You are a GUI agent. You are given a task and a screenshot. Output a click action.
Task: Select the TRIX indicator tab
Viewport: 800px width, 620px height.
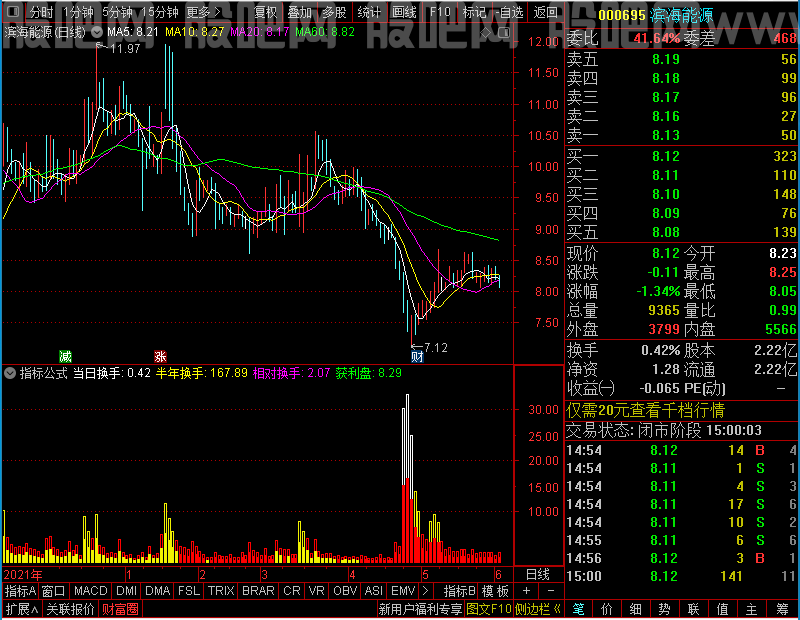[x=221, y=591]
